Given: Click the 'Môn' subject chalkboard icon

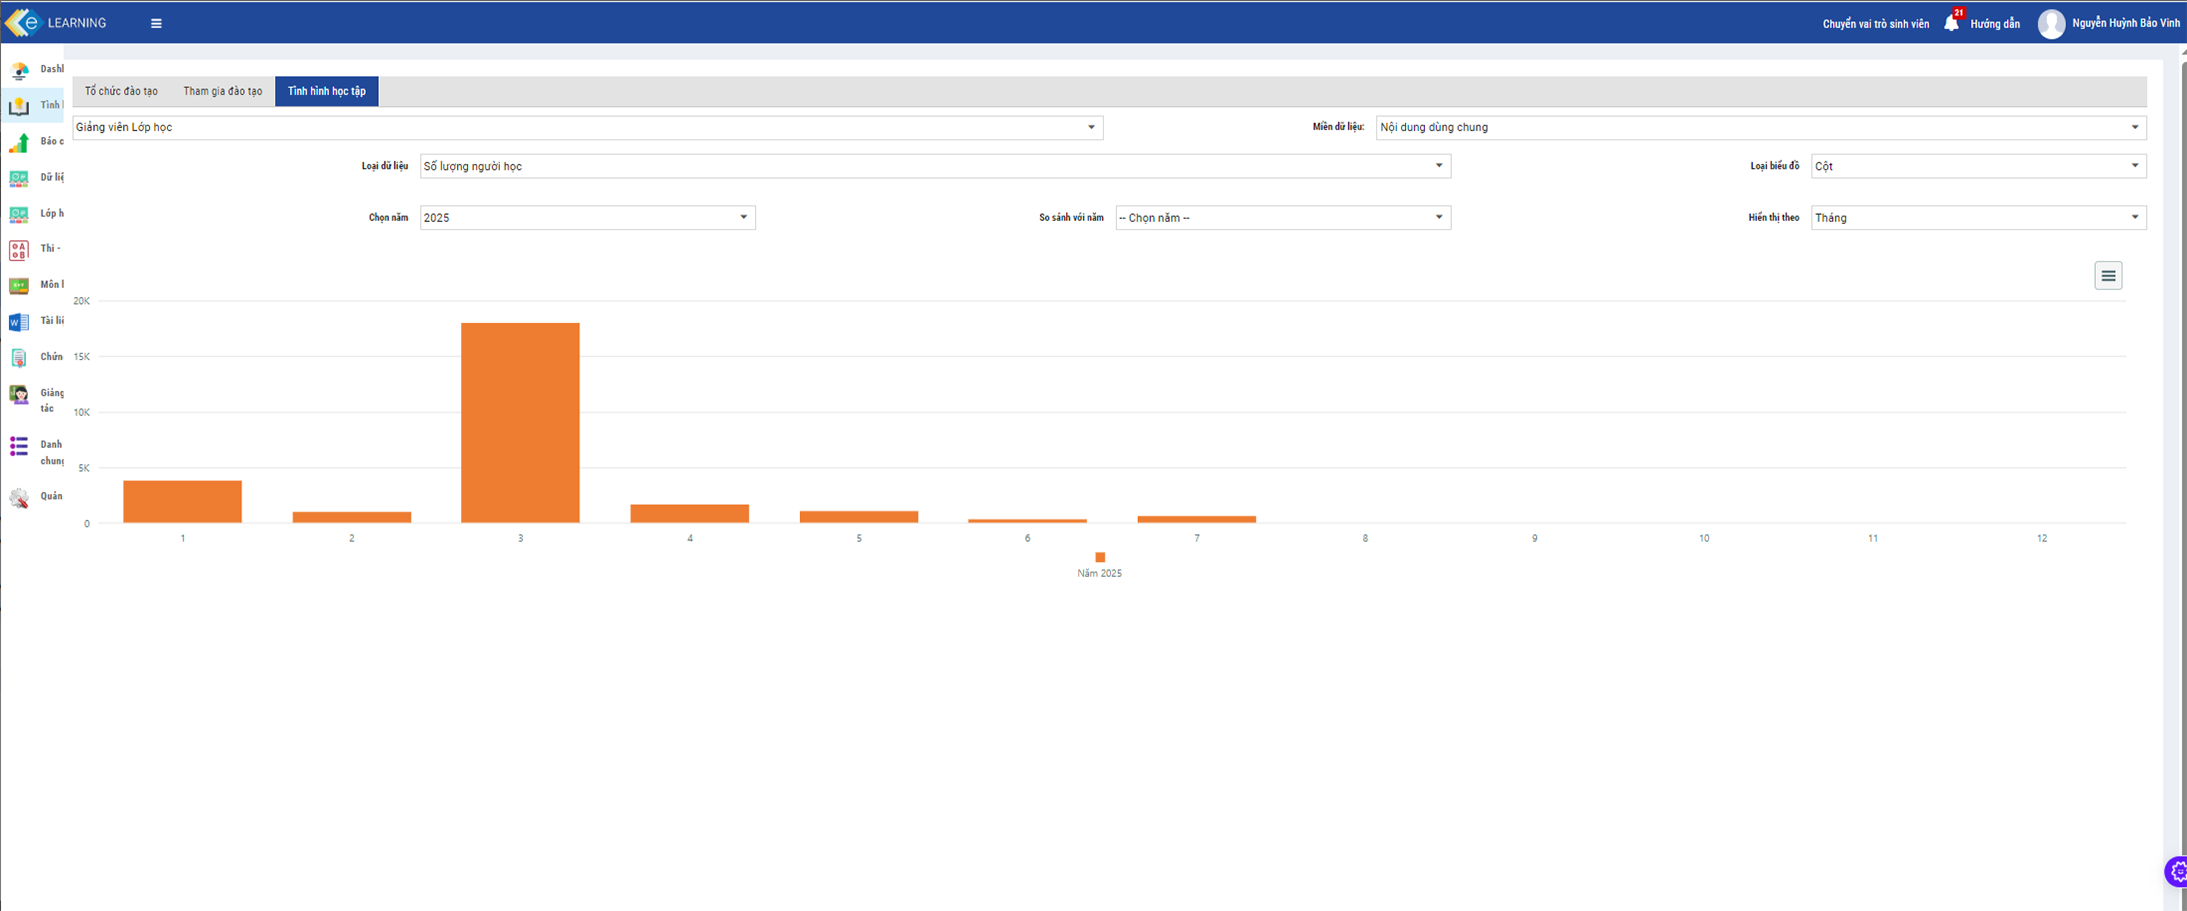Looking at the screenshot, I should (19, 286).
